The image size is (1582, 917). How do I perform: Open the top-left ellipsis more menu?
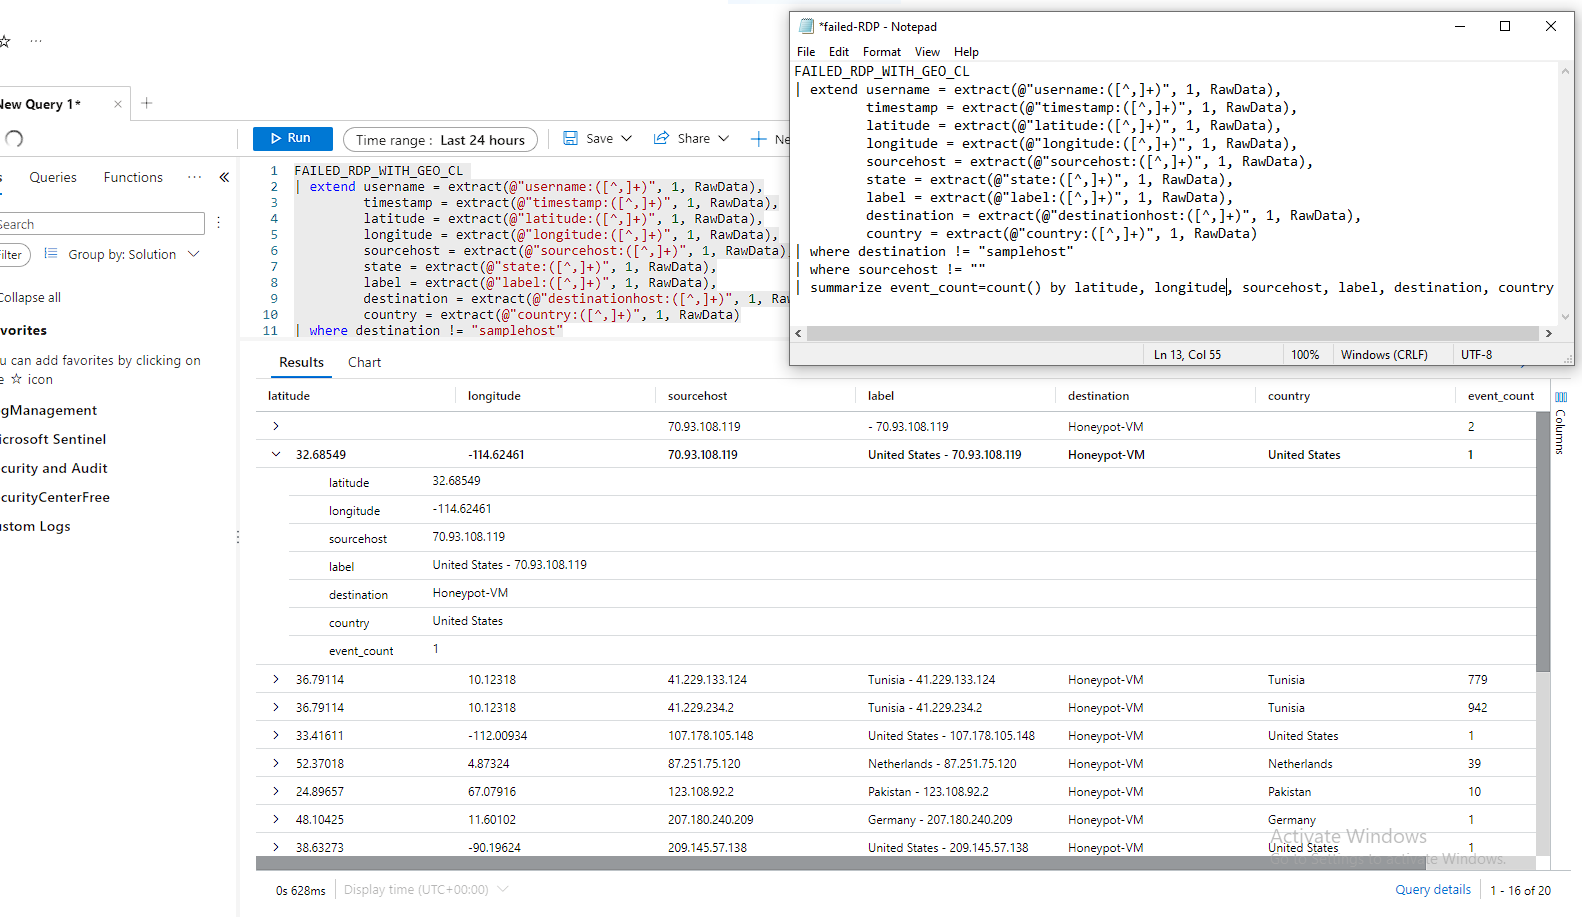pyautogui.click(x=36, y=41)
